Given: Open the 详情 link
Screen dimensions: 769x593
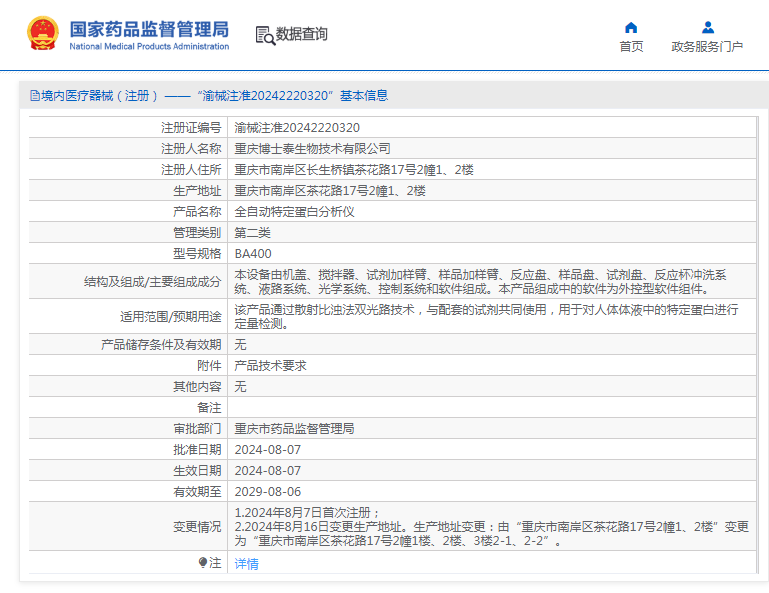Looking at the screenshot, I should [246, 564].
